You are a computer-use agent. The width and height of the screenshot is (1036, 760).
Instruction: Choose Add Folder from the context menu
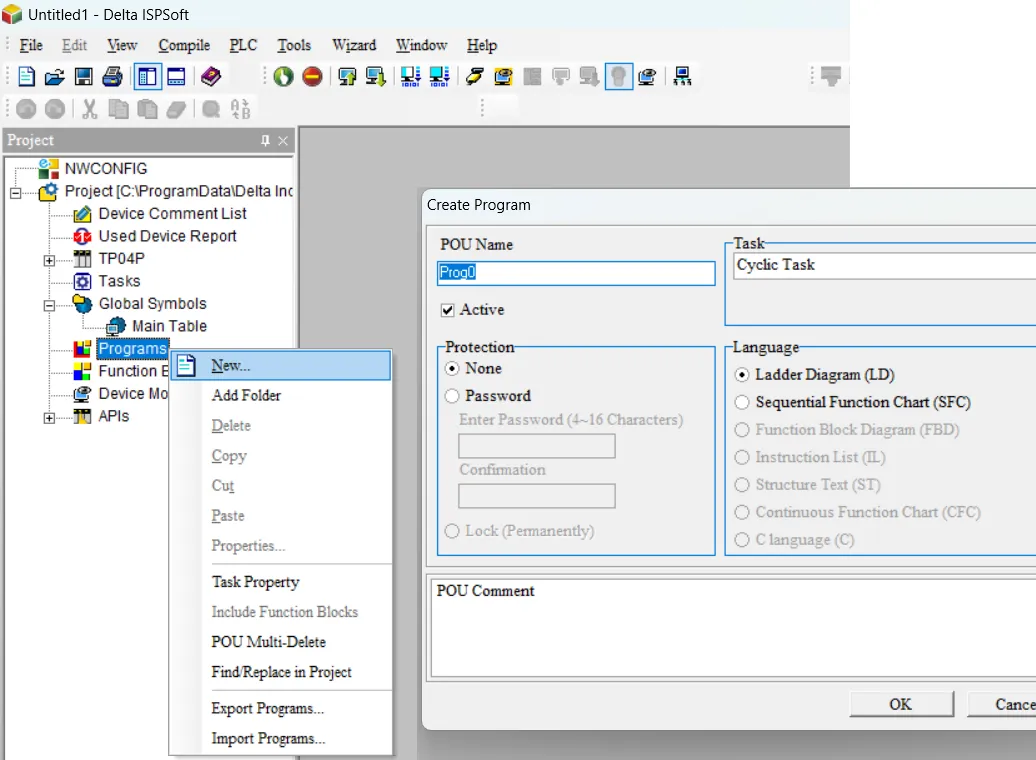pyautogui.click(x=281, y=395)
